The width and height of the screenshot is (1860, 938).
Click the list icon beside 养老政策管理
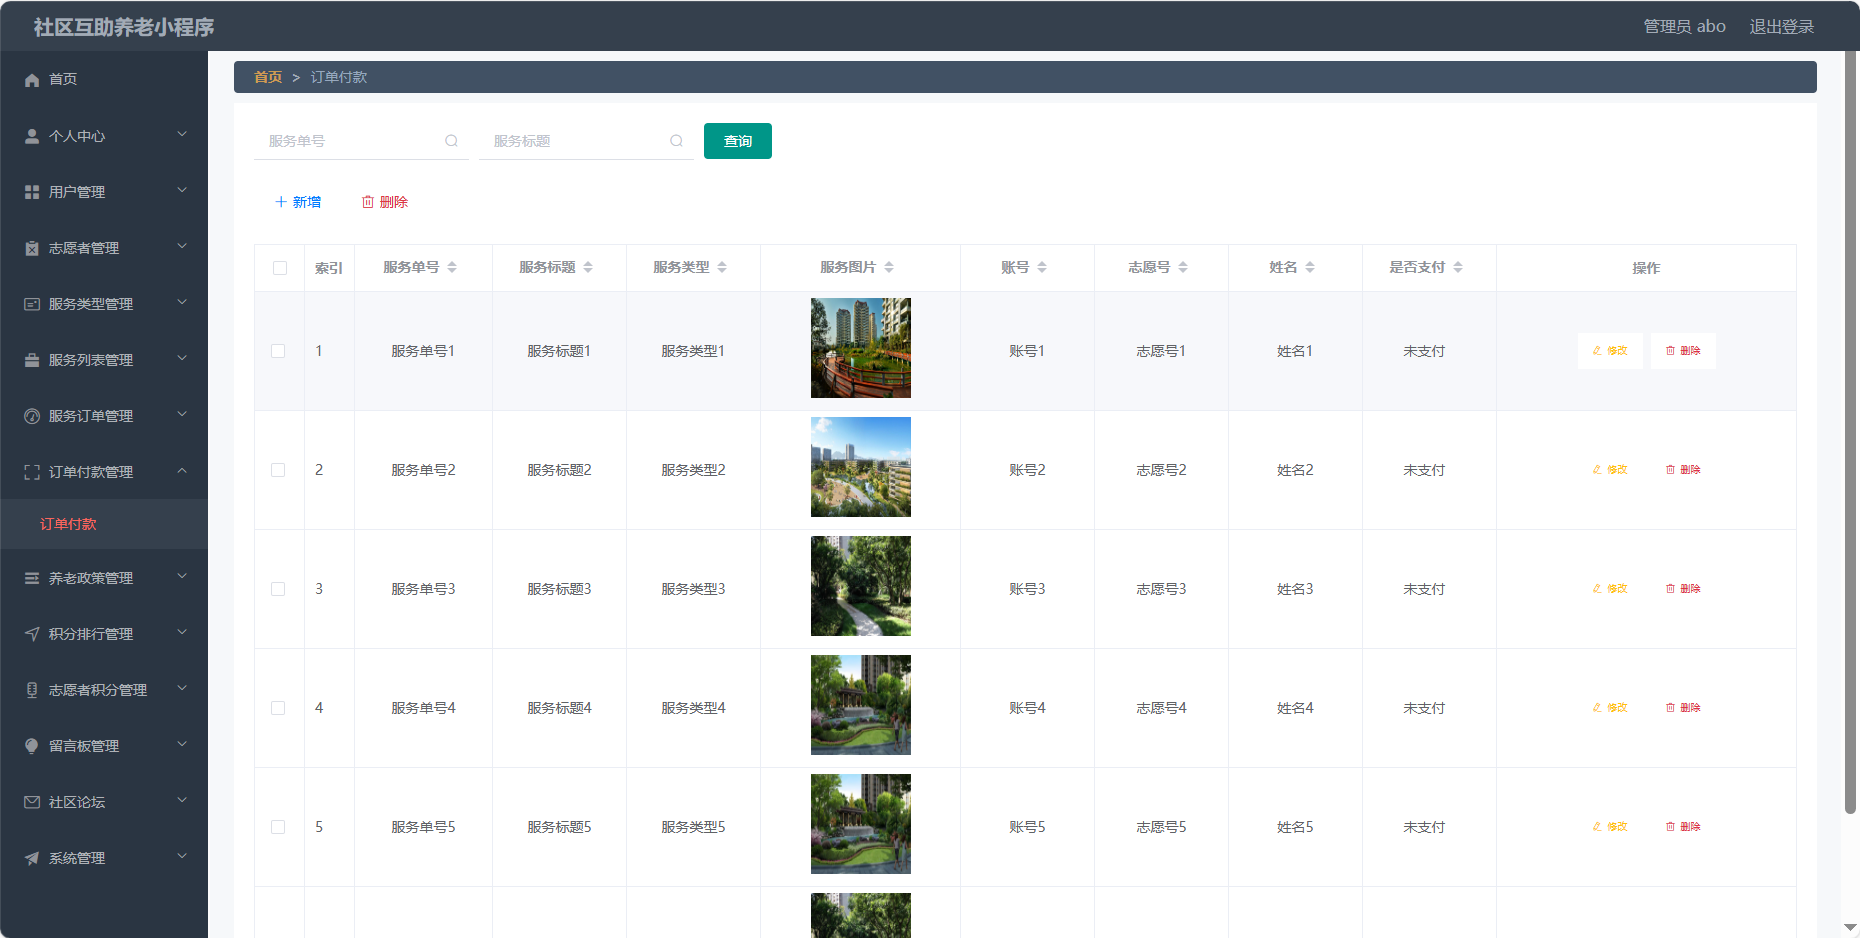click(x=32, y=578)
